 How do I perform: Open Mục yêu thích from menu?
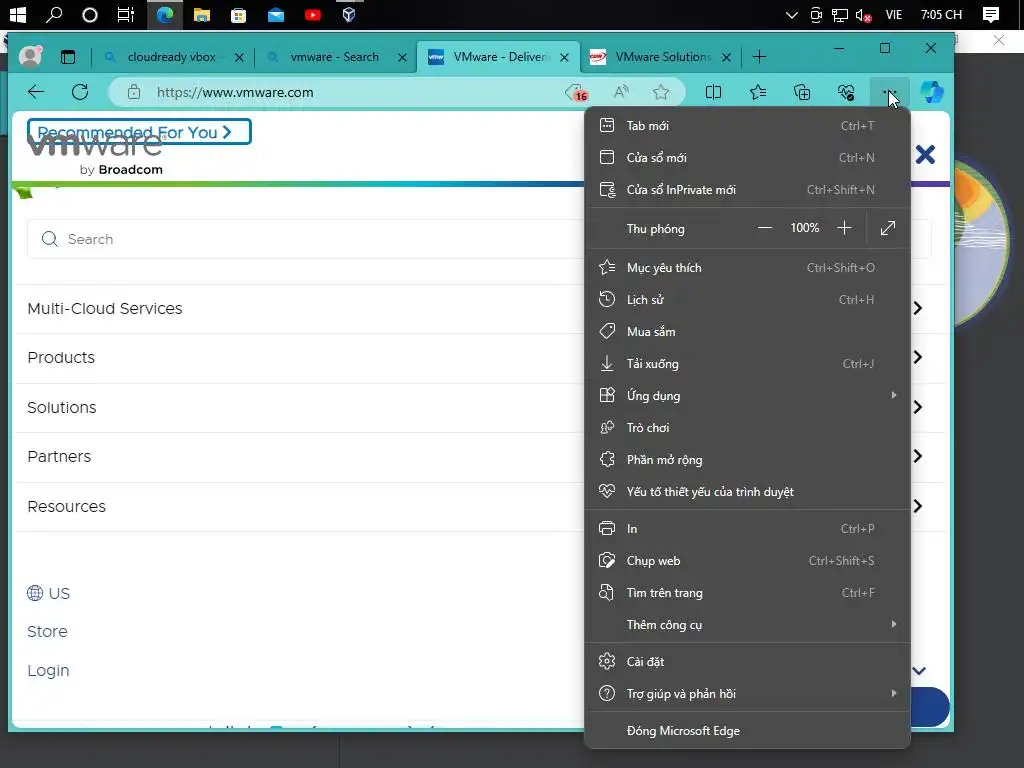pos(747,268)
